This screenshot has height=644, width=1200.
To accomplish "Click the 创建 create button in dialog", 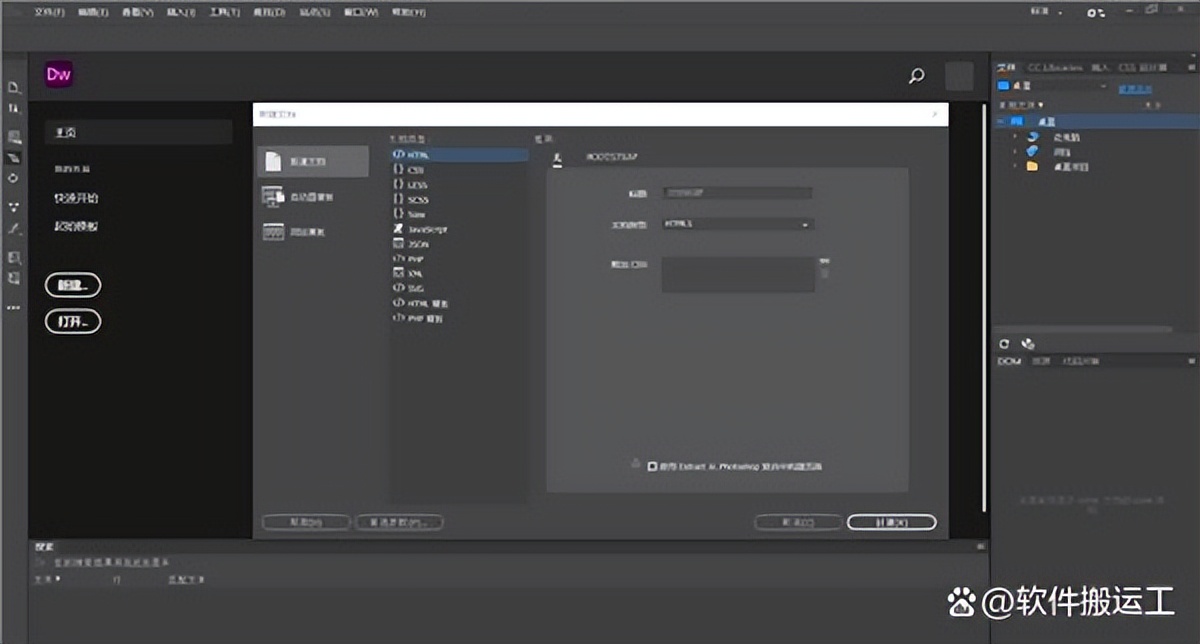I will tap(891, 522).
